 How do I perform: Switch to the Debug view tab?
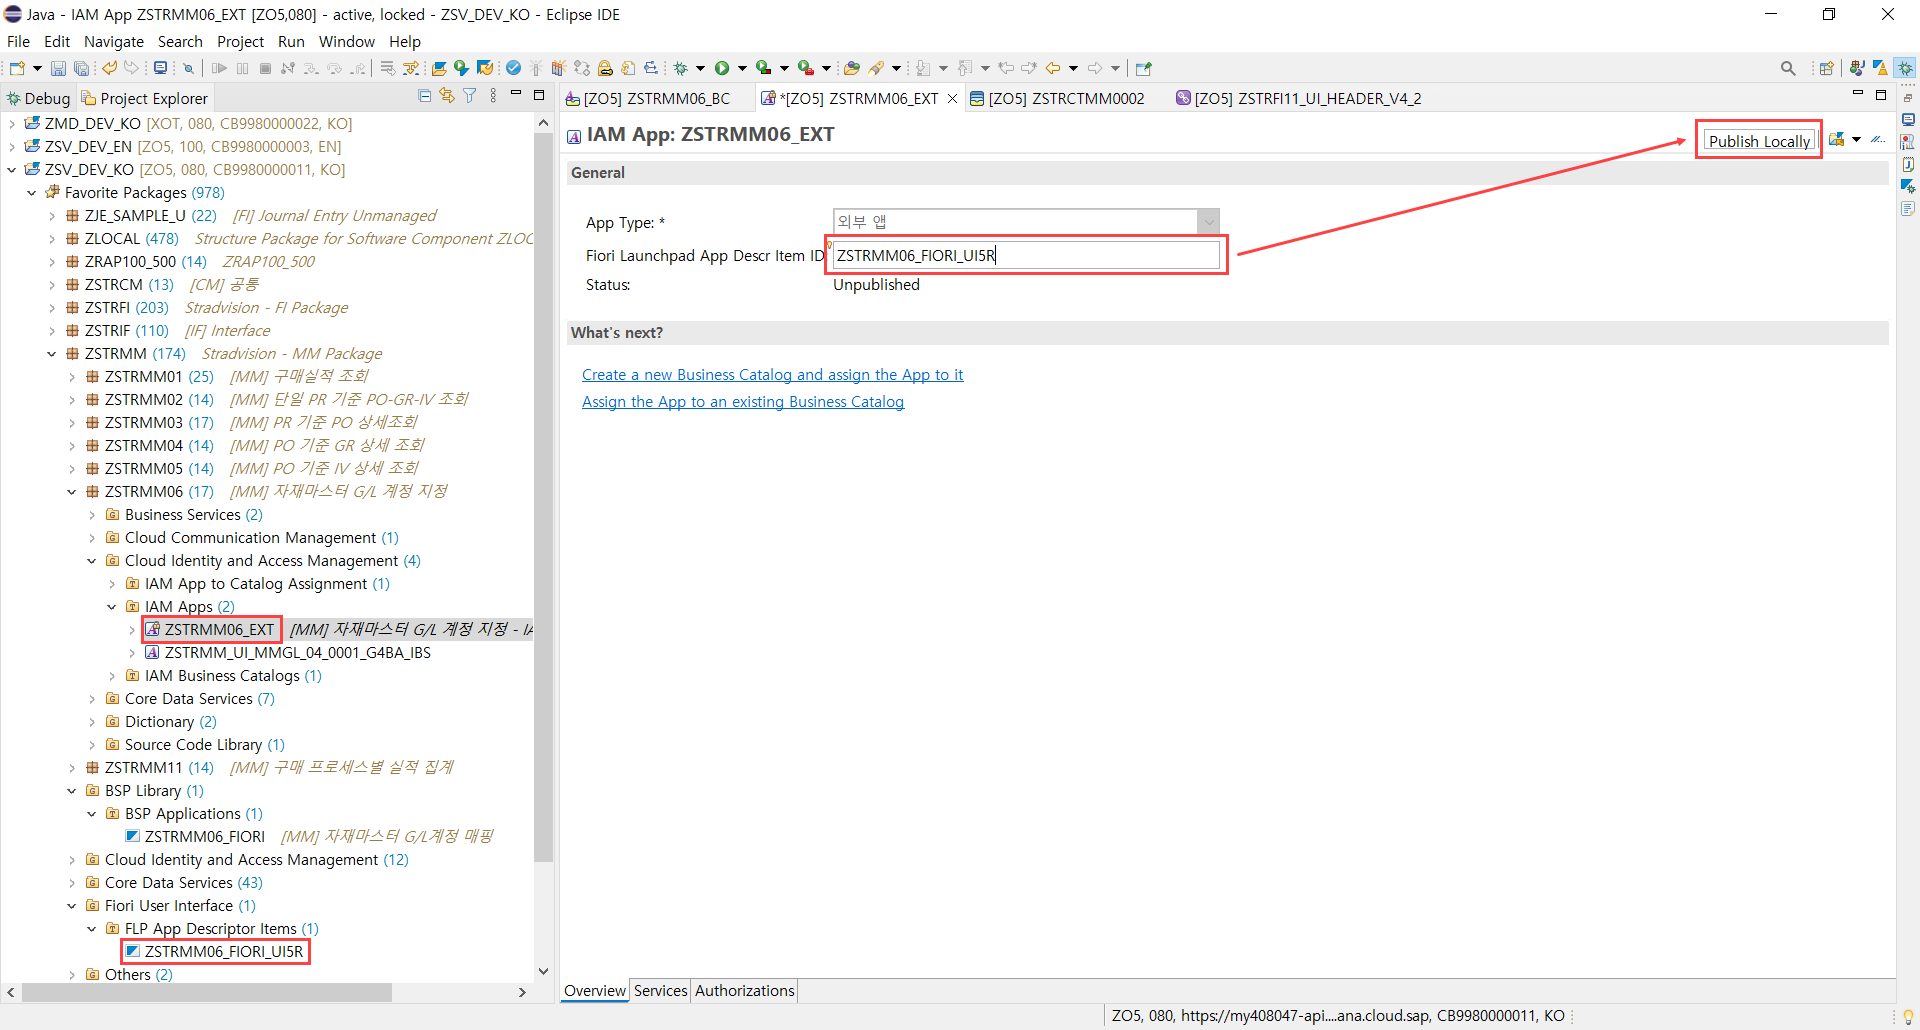click(38, 98)
